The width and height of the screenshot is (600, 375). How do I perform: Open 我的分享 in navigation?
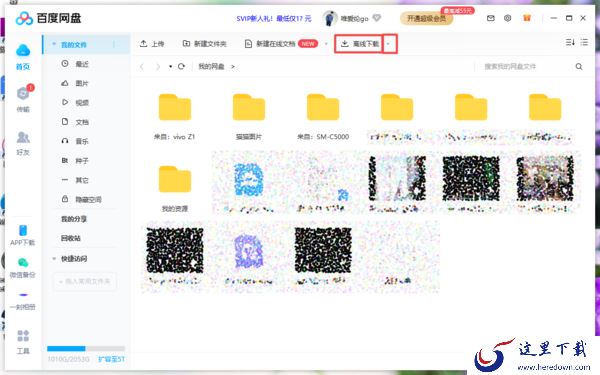(74, 219)
